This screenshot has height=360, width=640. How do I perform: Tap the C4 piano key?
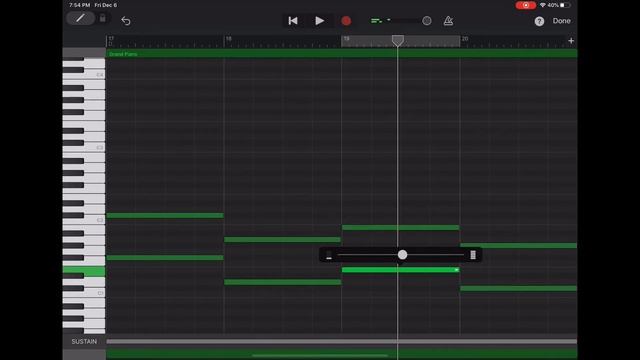[x=94, y=75]
